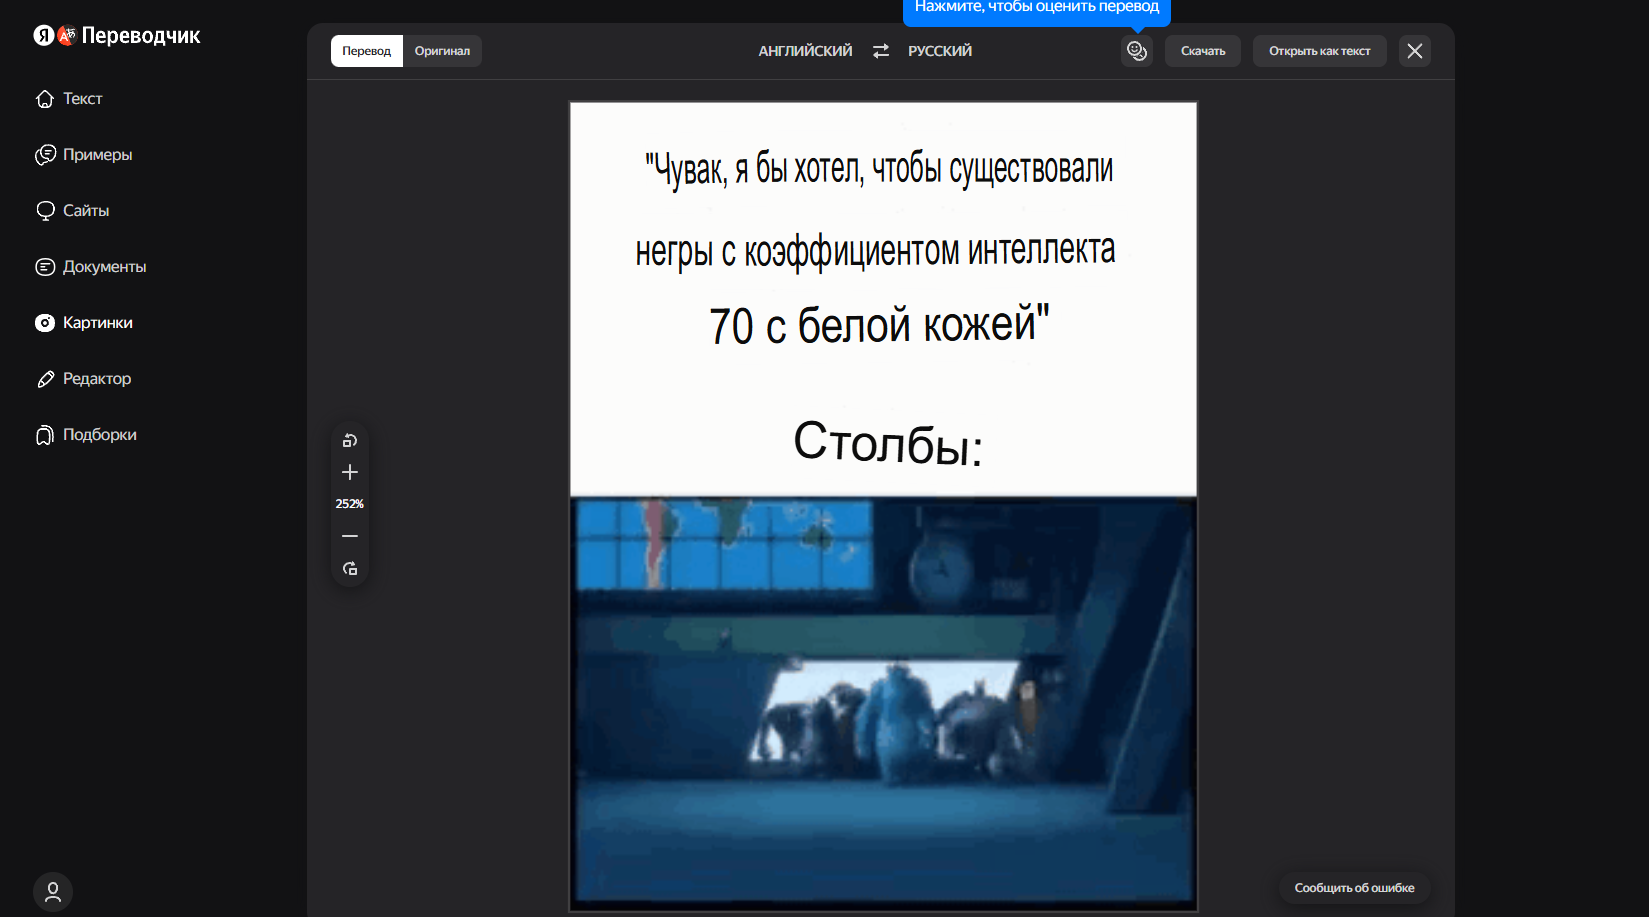Zoom out with the minus icon
Screen dimensions: 1649x917
click(350, 536)
